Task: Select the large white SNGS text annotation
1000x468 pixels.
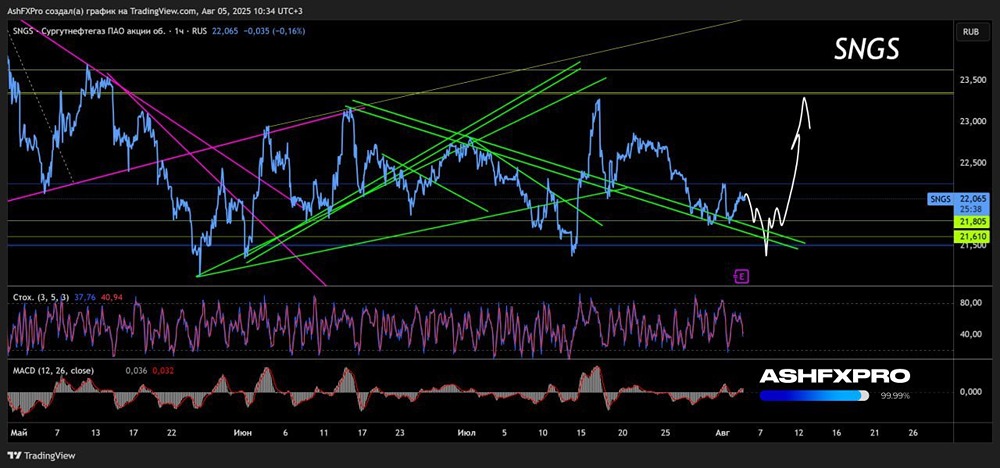Action: [x=867, y=50]
